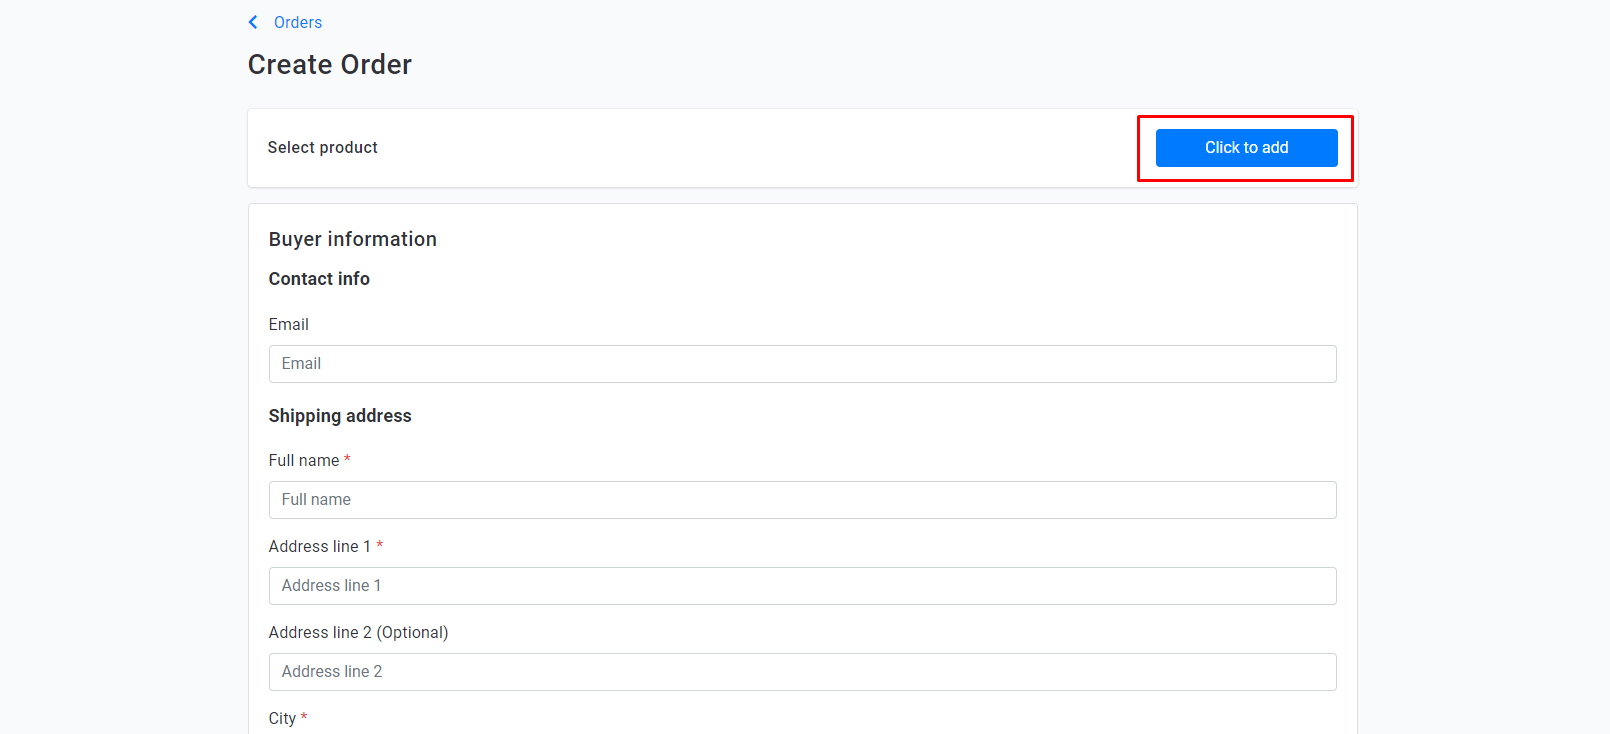Viewport: 1610px width, 734px height.
Task: Click the Shipping address subheading
Action: pyautogui.click(x=340, y=416)
